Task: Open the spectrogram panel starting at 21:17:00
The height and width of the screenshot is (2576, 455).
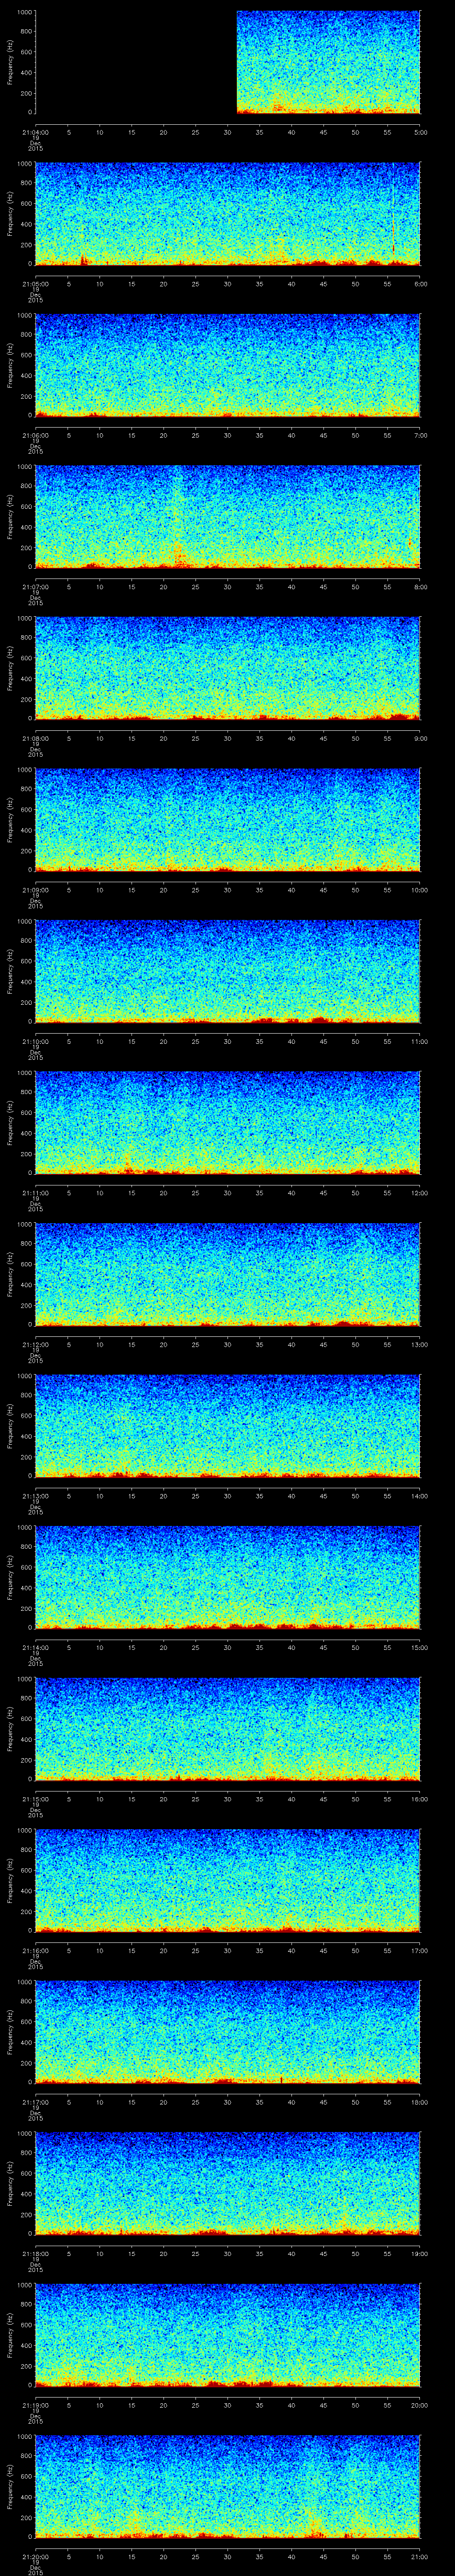Action: tap(228, 2032)
